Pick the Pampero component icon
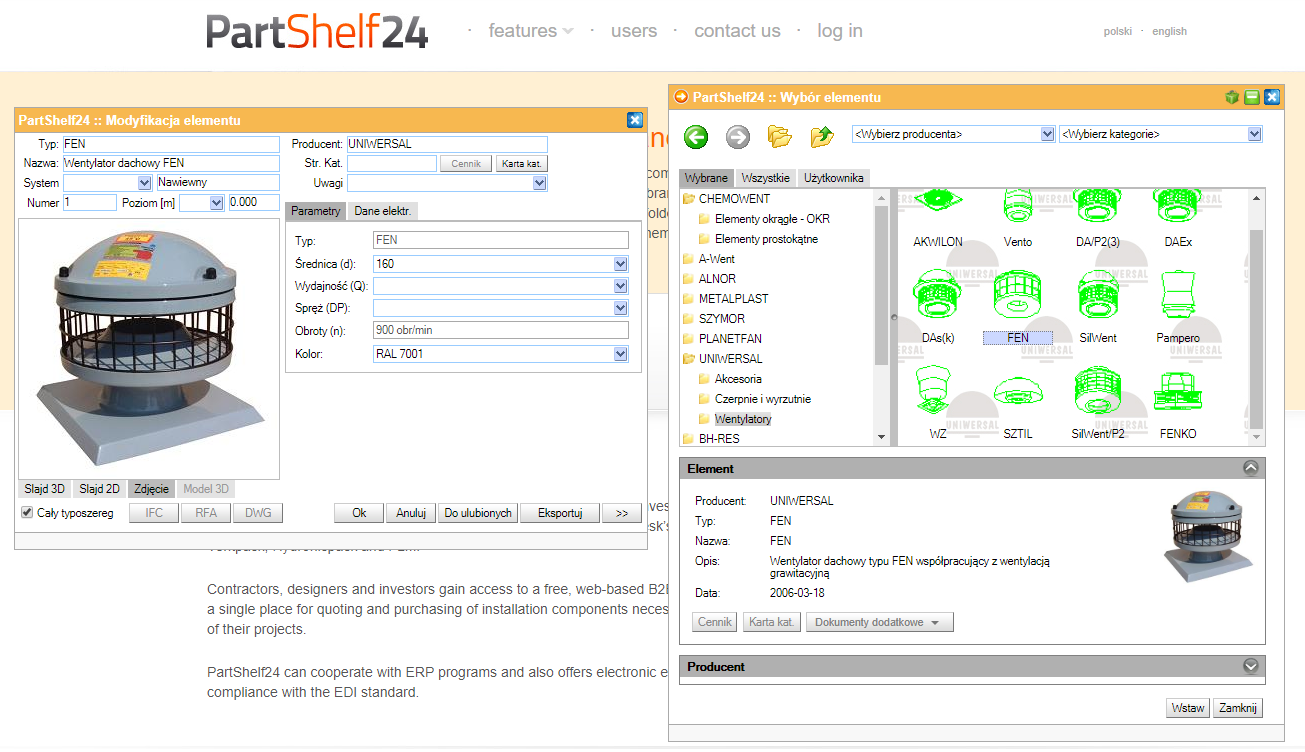The width and height of the screenshot is (1305, 752). coord(1177,299)
